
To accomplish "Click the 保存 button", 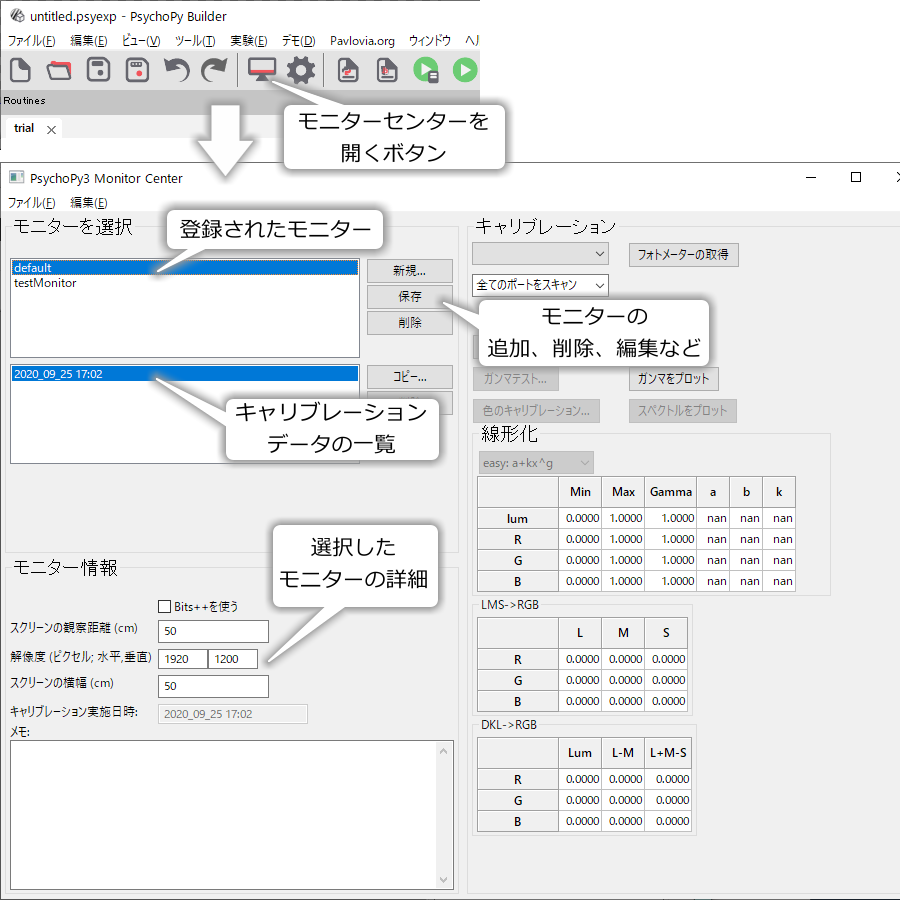I will (410, 297).
